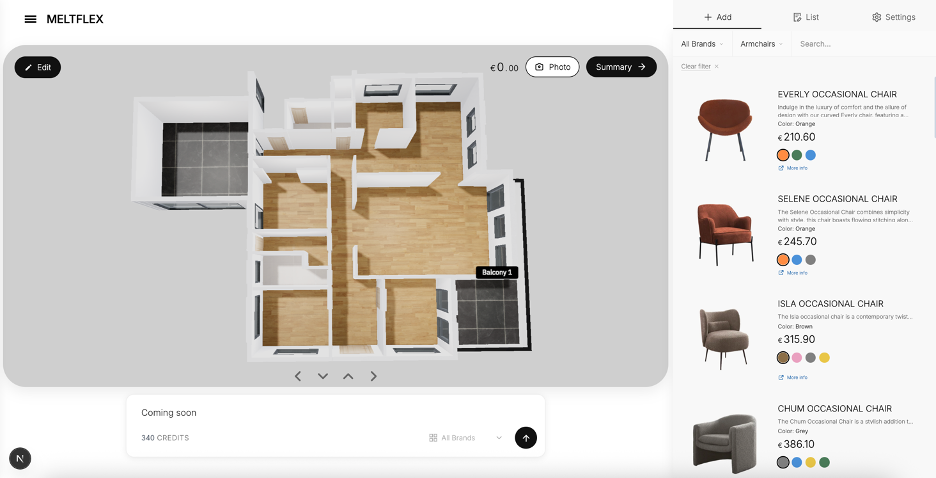Choose green color for Everly Occasional Chair
Screen dimensions: 936x478
[x=797, y=155]
